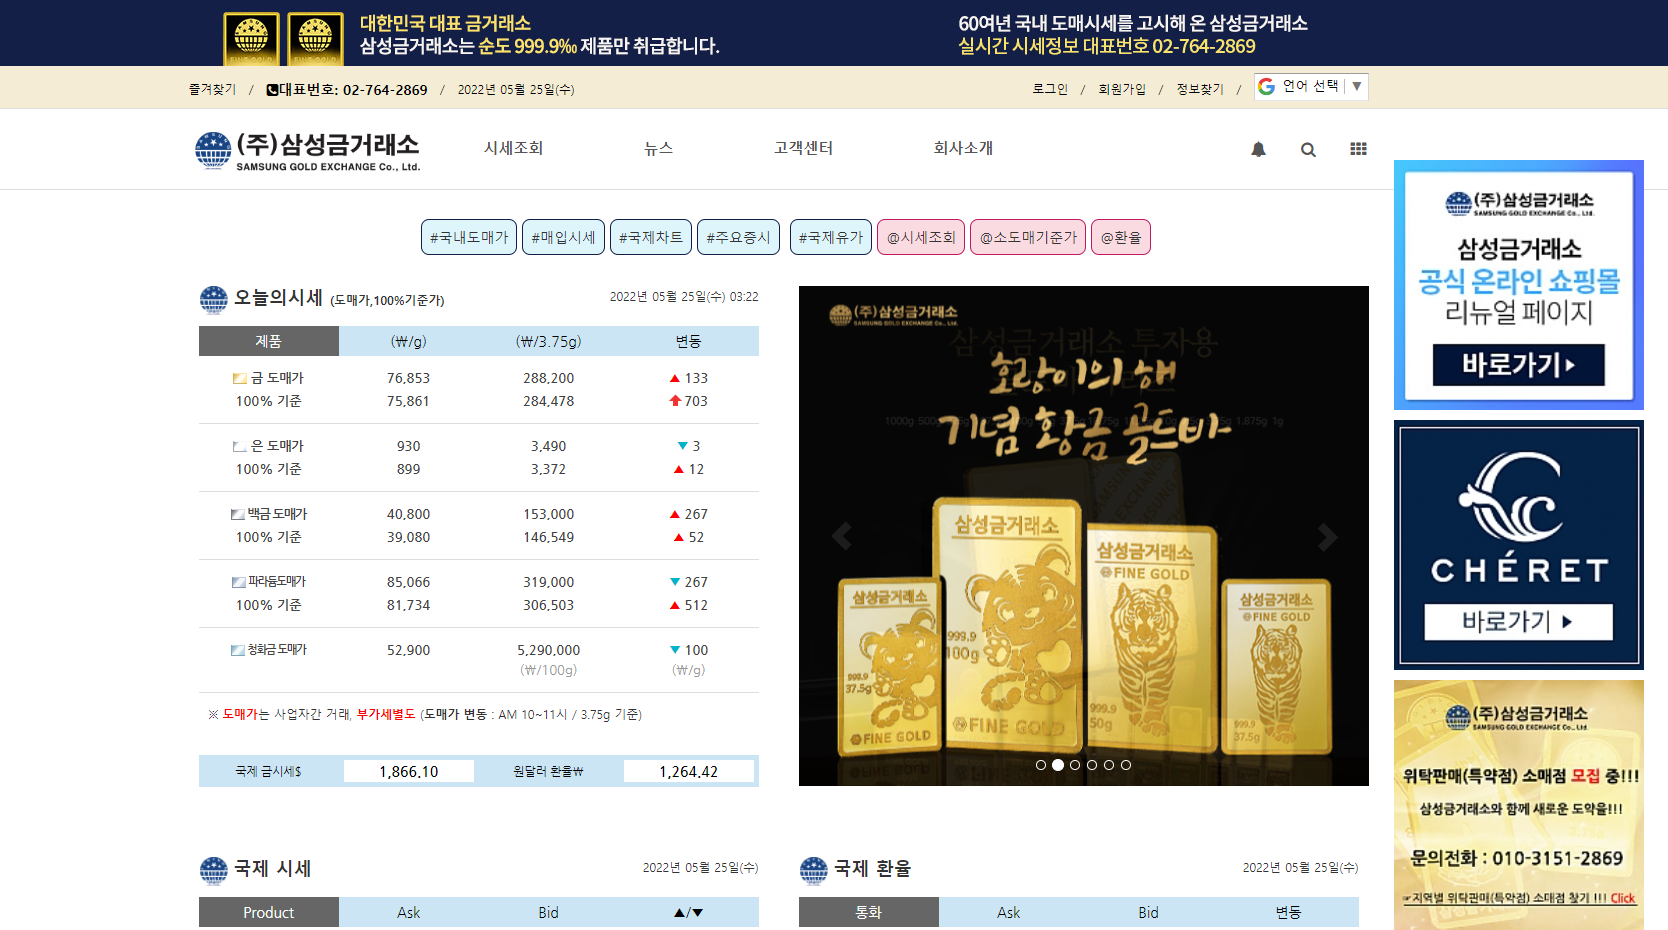Viewport: 1668px width, 930px height.
Task: Select the @환율 tag
Action: (1121, 237)
